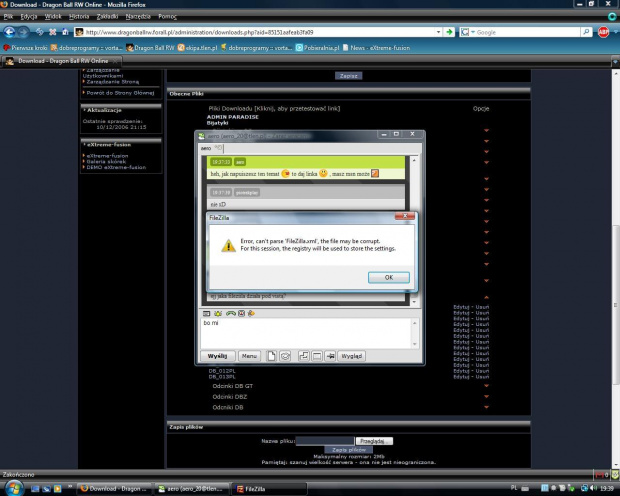Image resolution: width=620 pixels, height=496 pixels.
Task: Click the volume speaker tray icon
Action: [593, 488]
